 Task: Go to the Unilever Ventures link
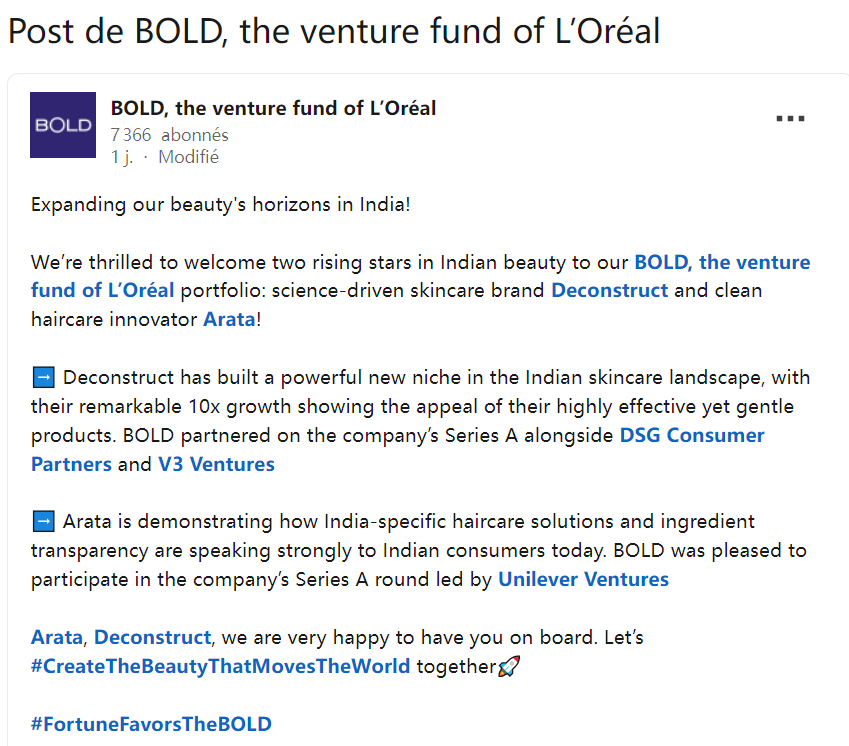(x=583, y=579)
